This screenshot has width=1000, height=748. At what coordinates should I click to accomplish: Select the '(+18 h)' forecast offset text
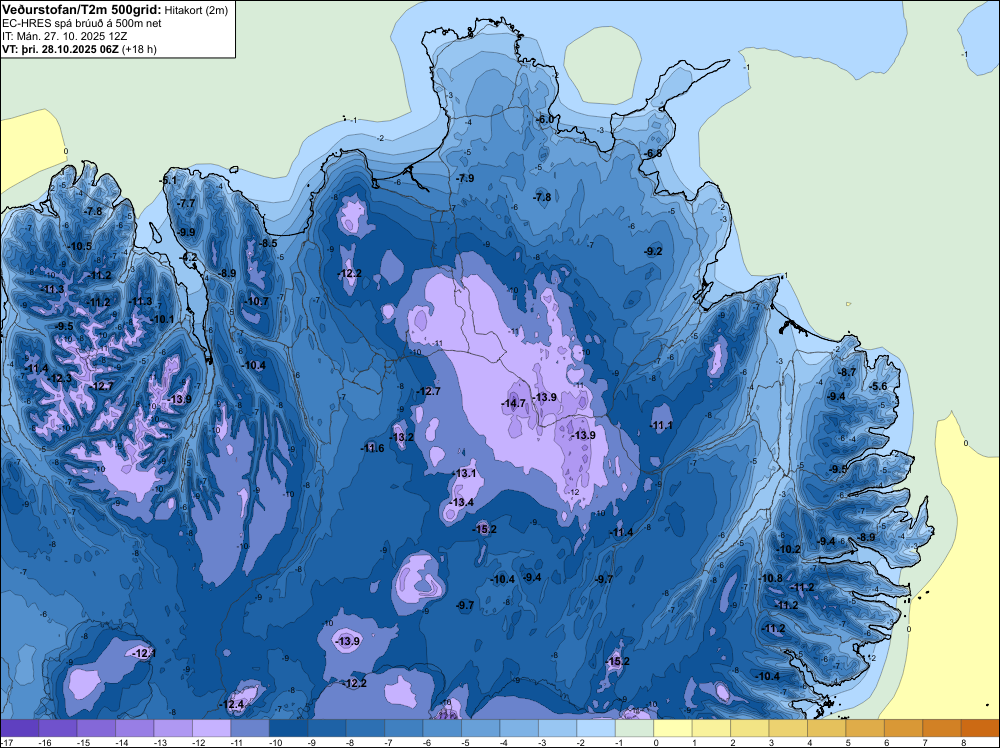(138, 49)
